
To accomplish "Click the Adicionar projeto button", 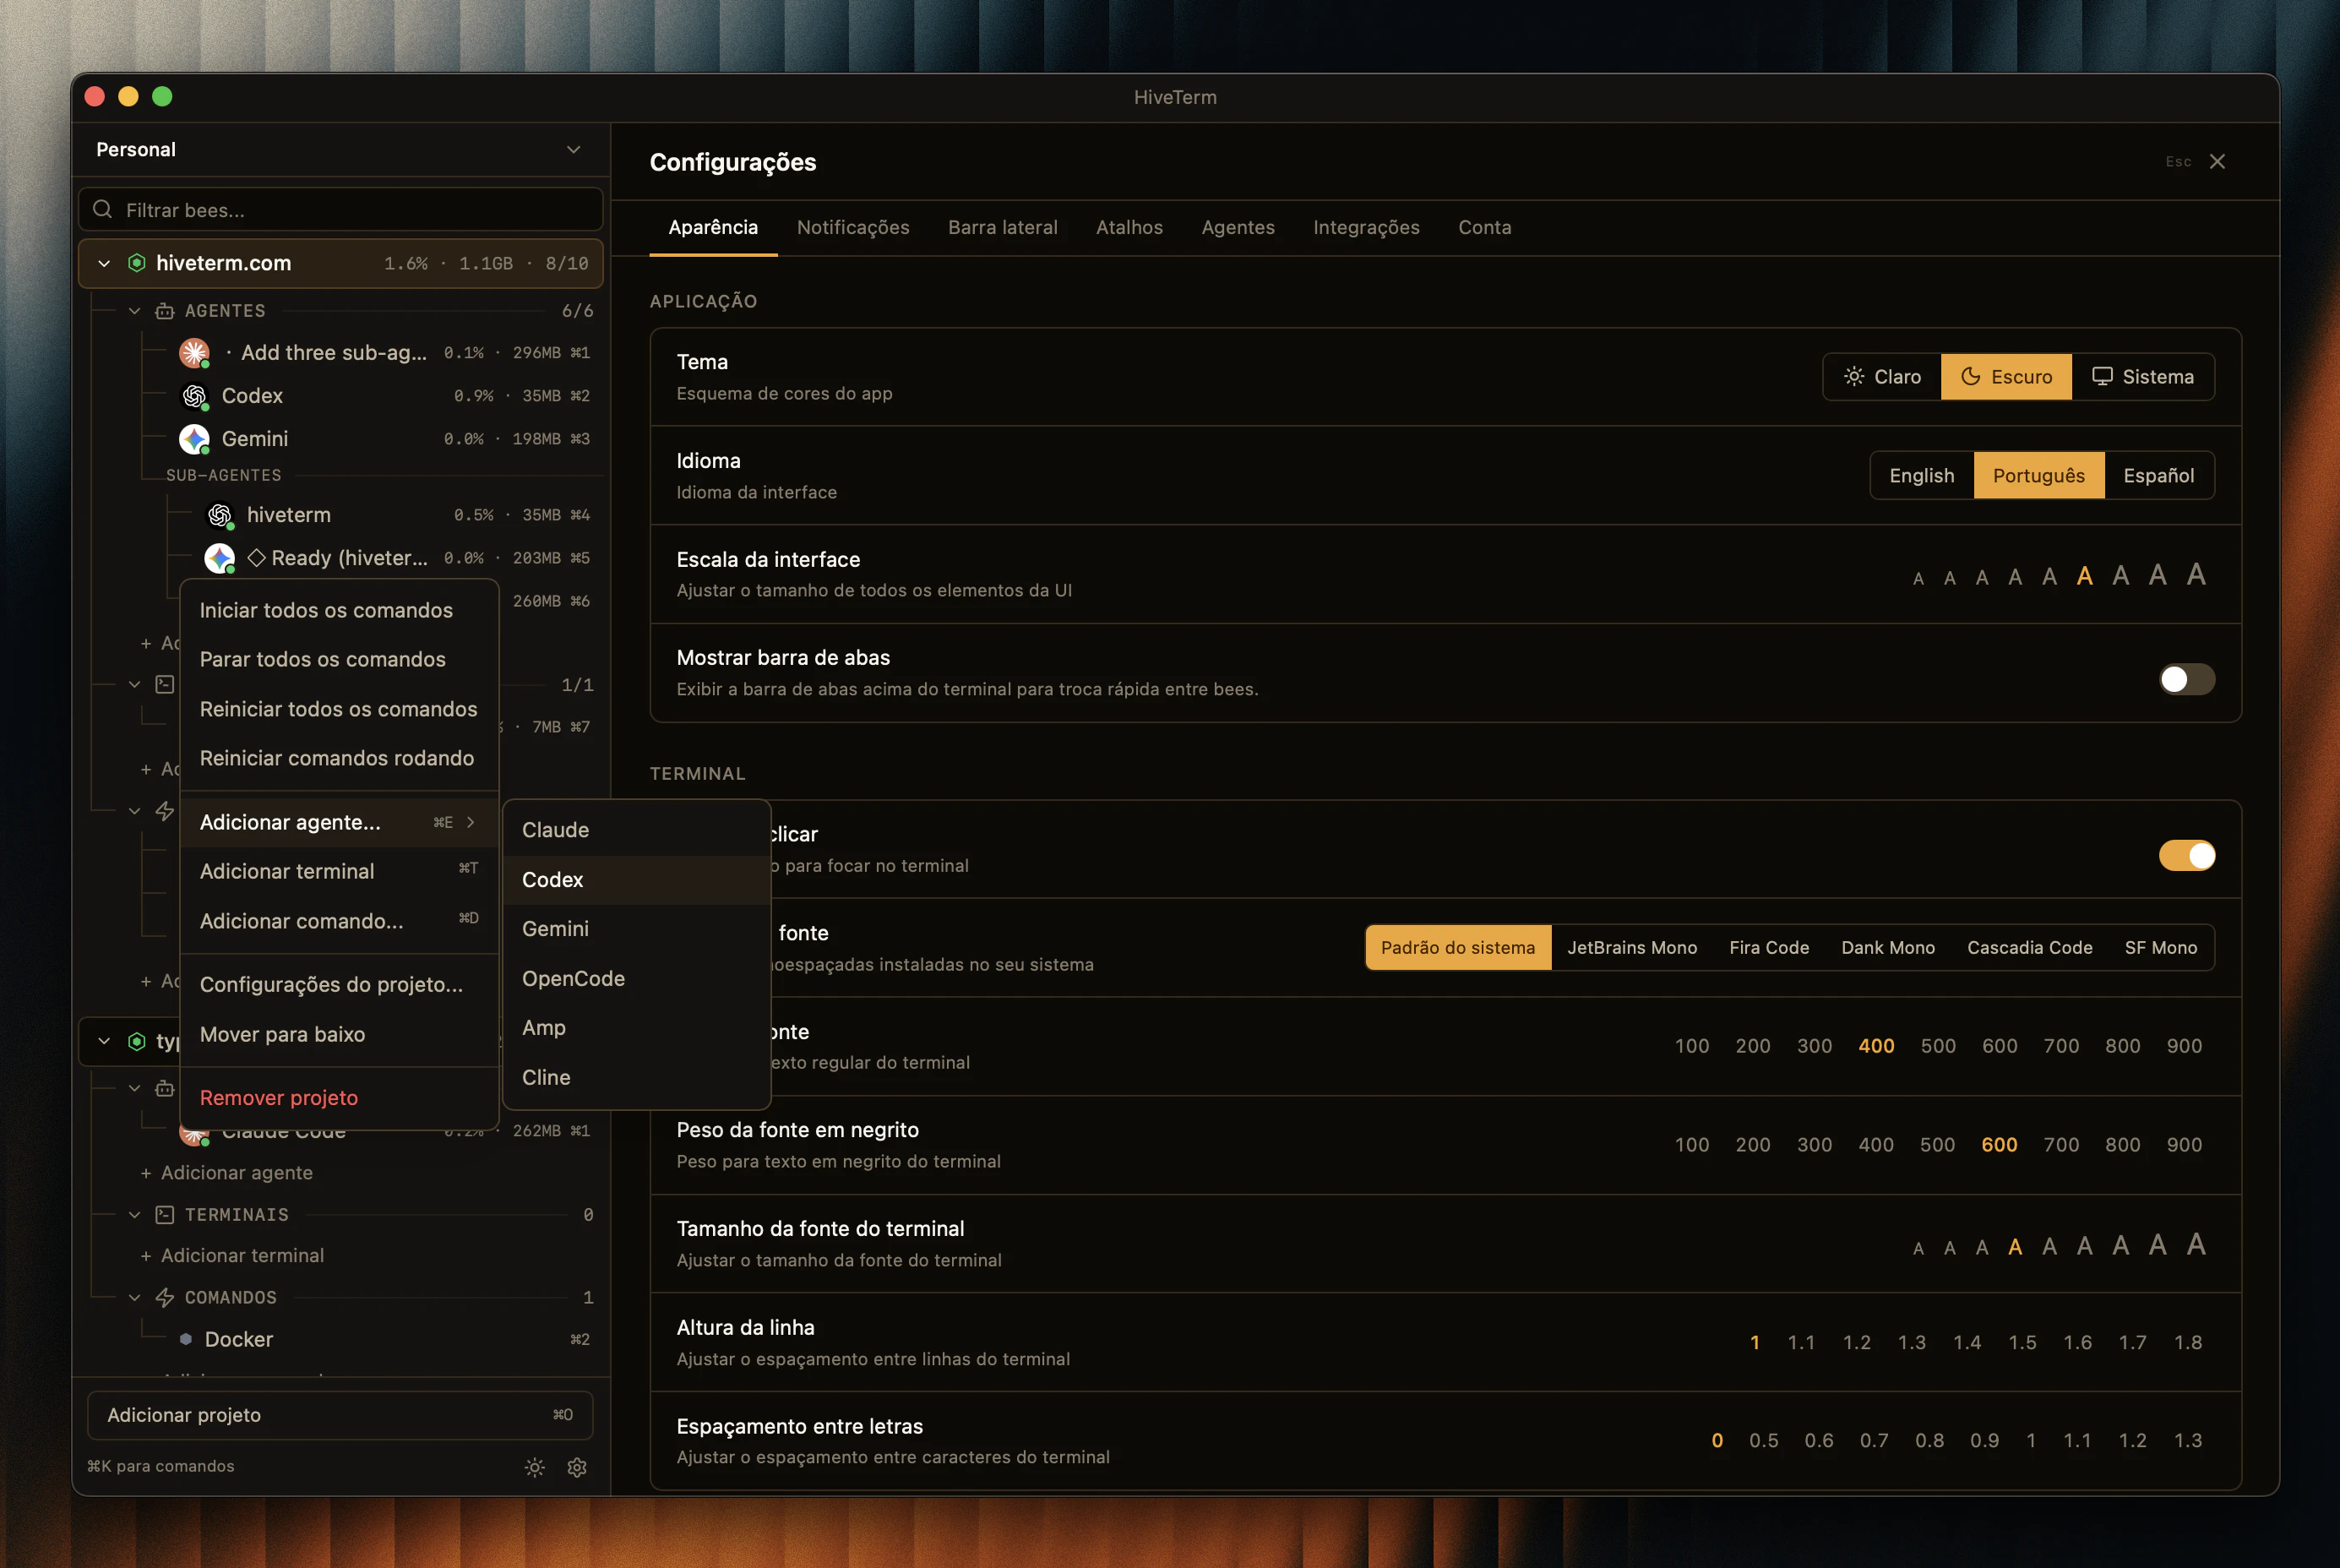I will click(339, 1414).
